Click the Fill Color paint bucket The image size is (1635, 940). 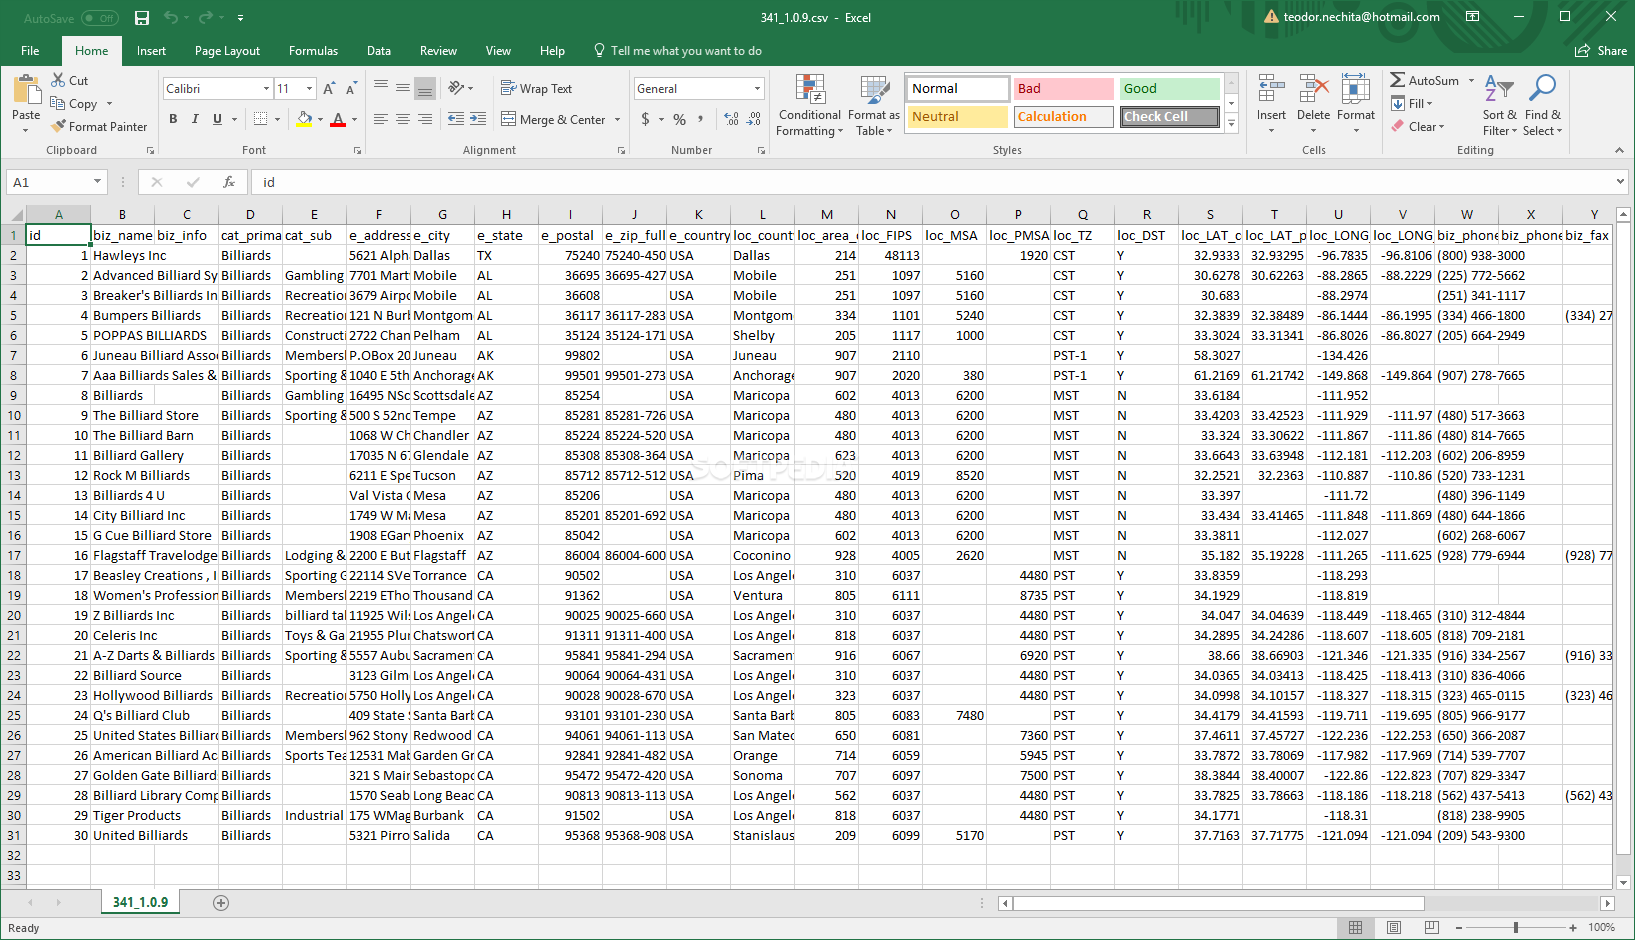click(304, 119)
